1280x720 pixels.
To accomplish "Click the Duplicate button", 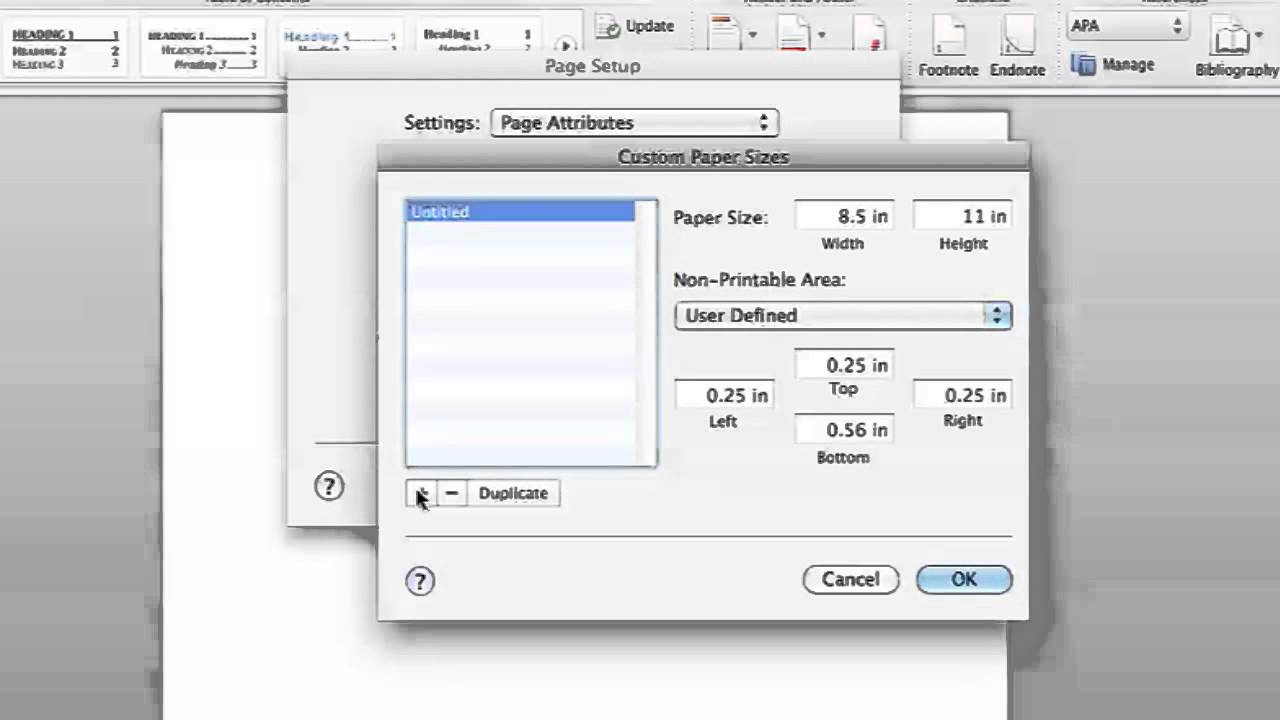I will point(513,493).
